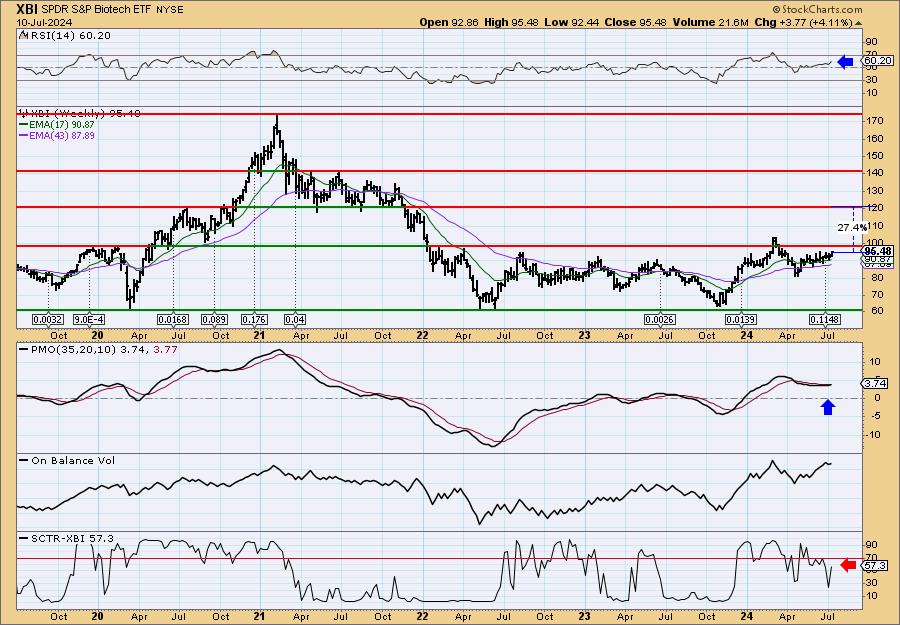This screenshot has height=625, width=900.
Task: Click the EMA(43) 87.89 legend text
Action: tap(61, 135)
